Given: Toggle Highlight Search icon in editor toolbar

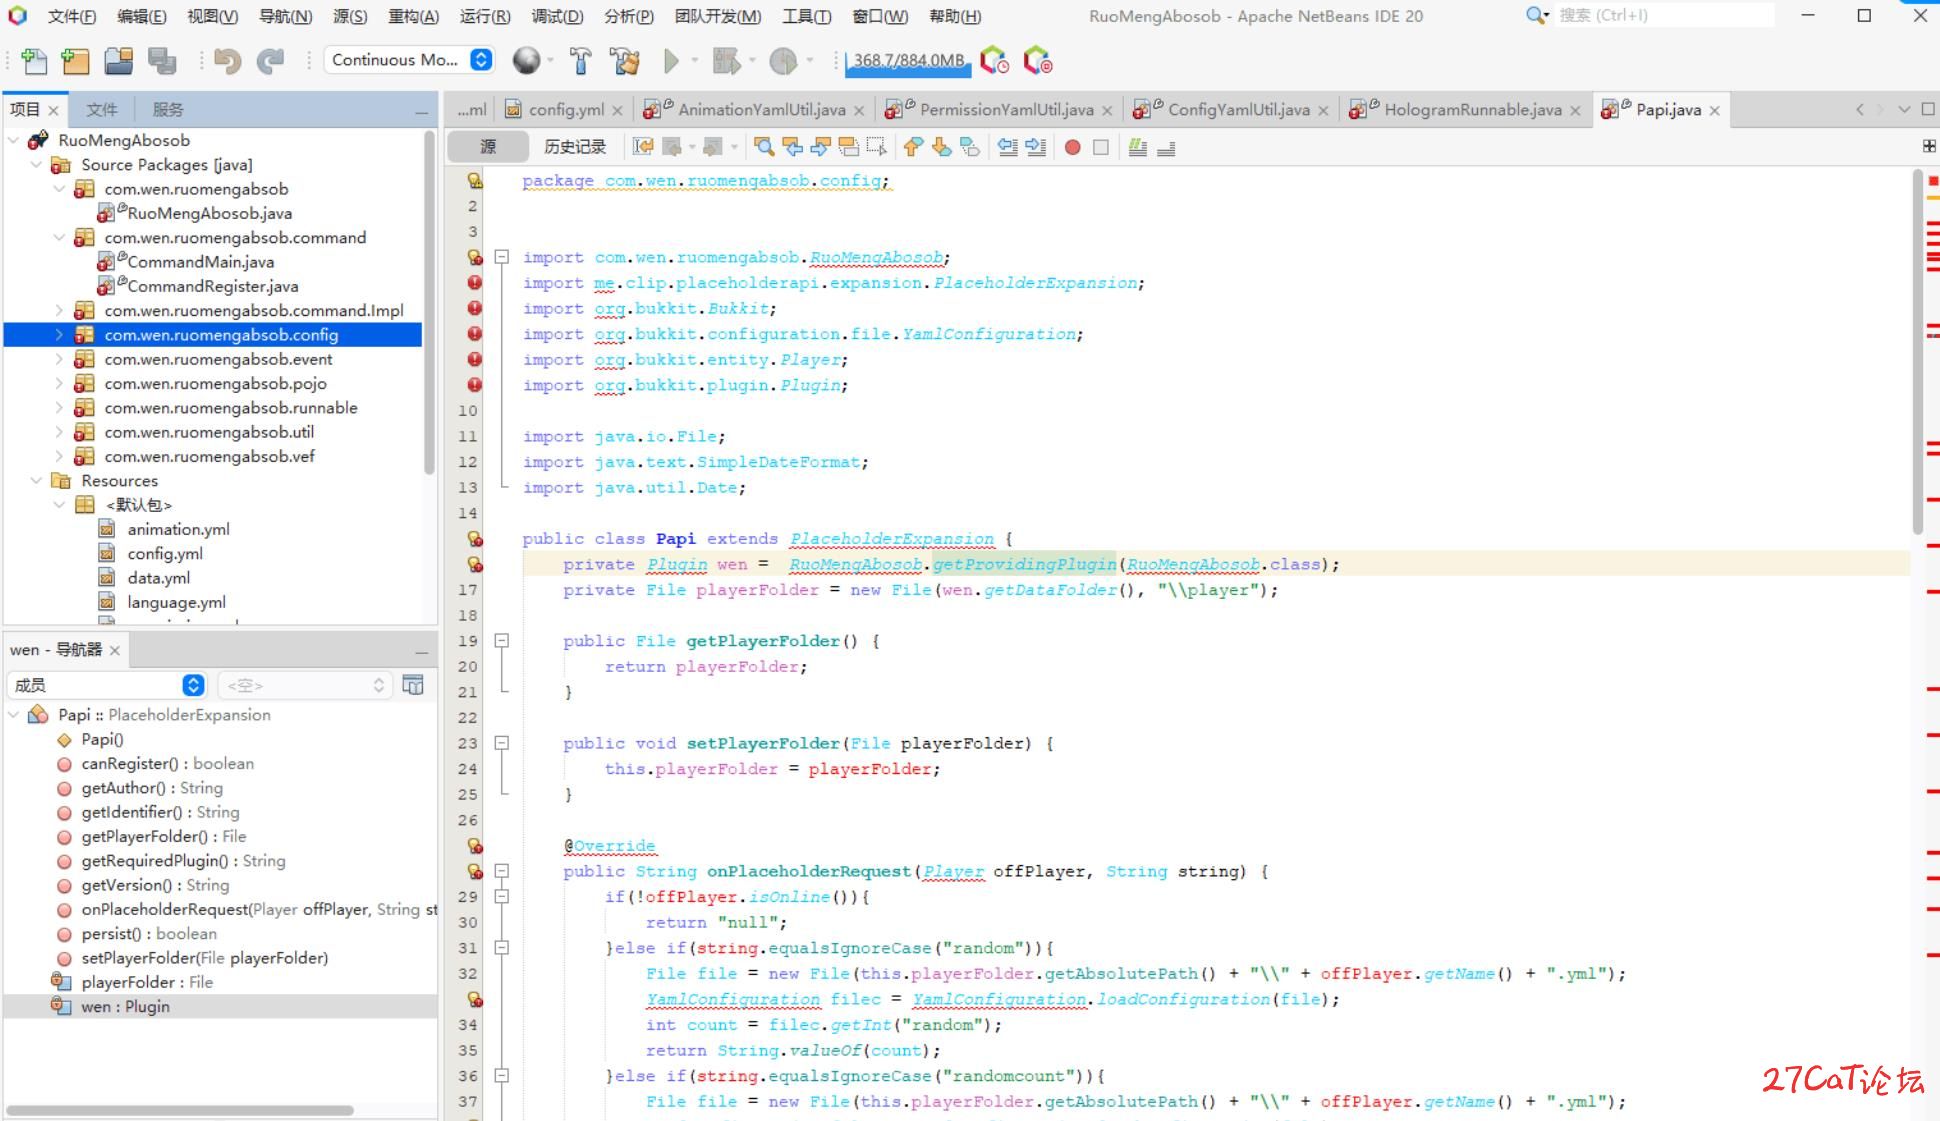Looking at the screenshot, I should pyautogui.click(x=849, y=147).
